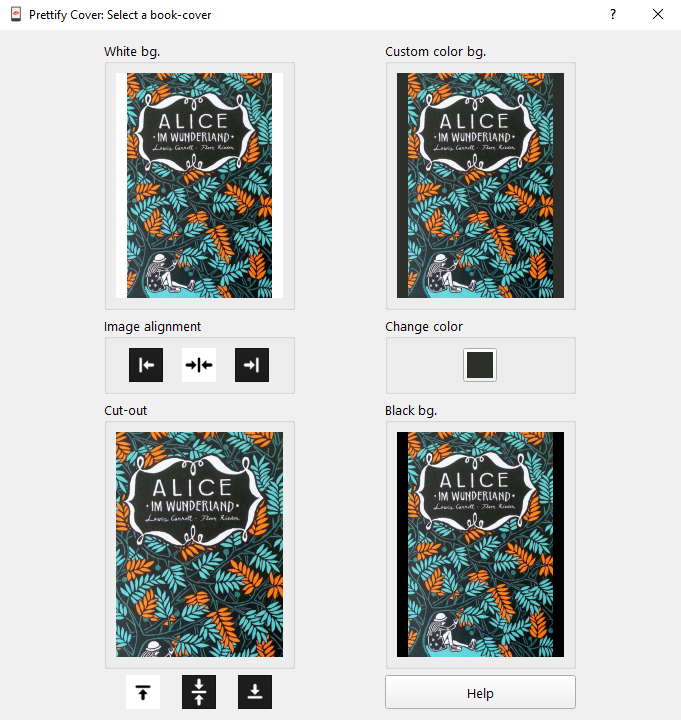Click the Cut-out heading text
This screenshot has height=720, width=681.
(x=125, y=410)
